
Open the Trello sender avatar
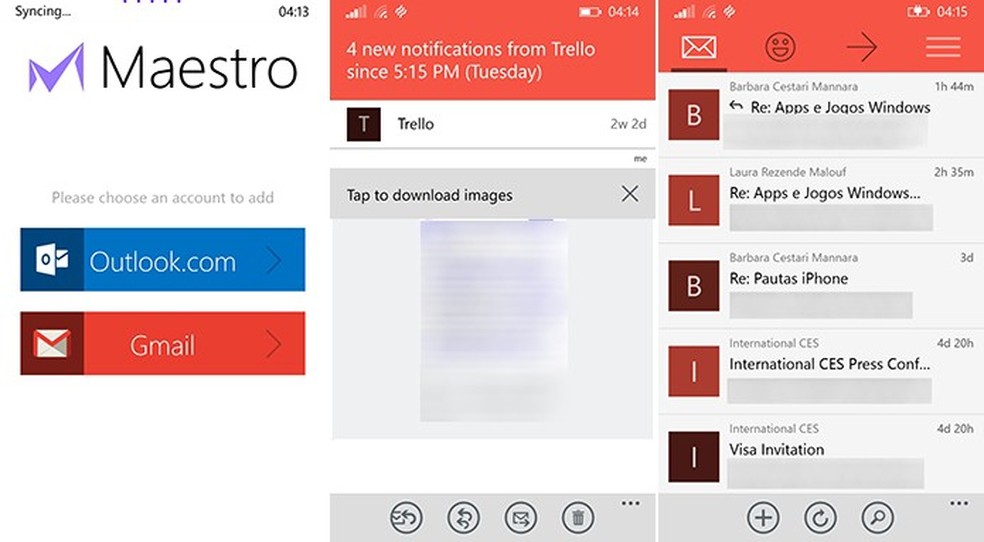point(363,124)
